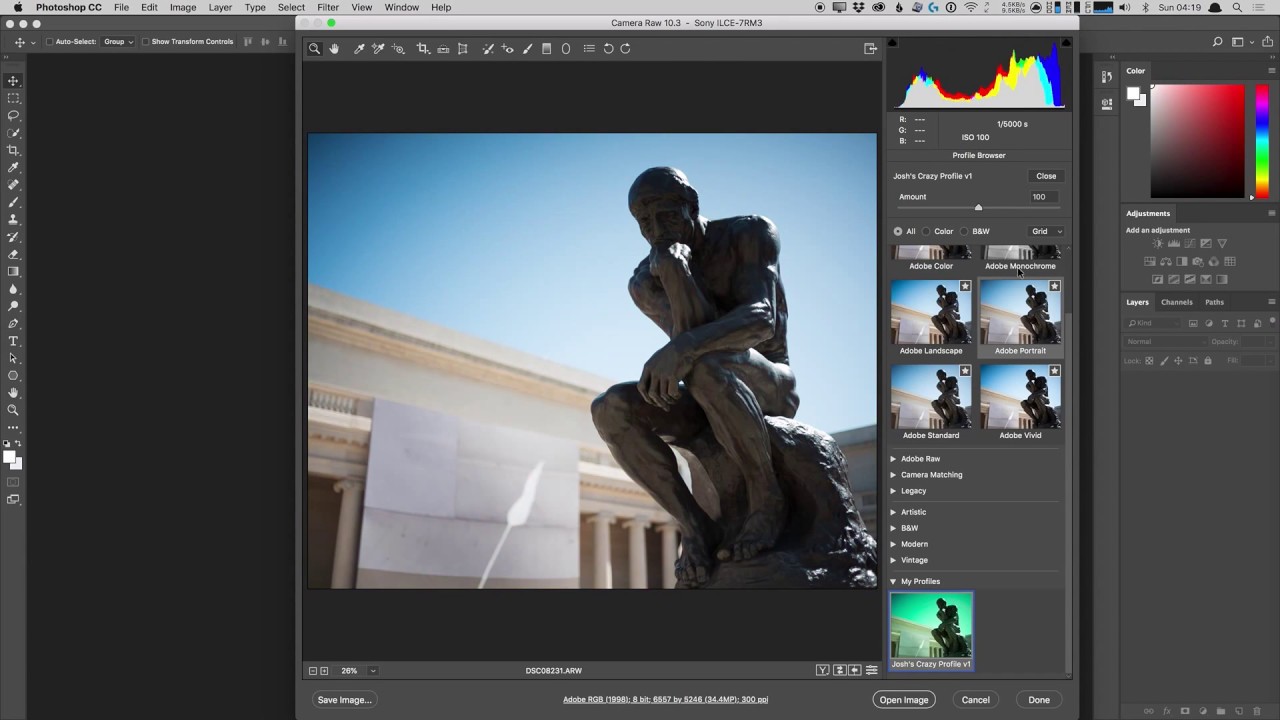Collapse the My Profiles group

point(894,581)
